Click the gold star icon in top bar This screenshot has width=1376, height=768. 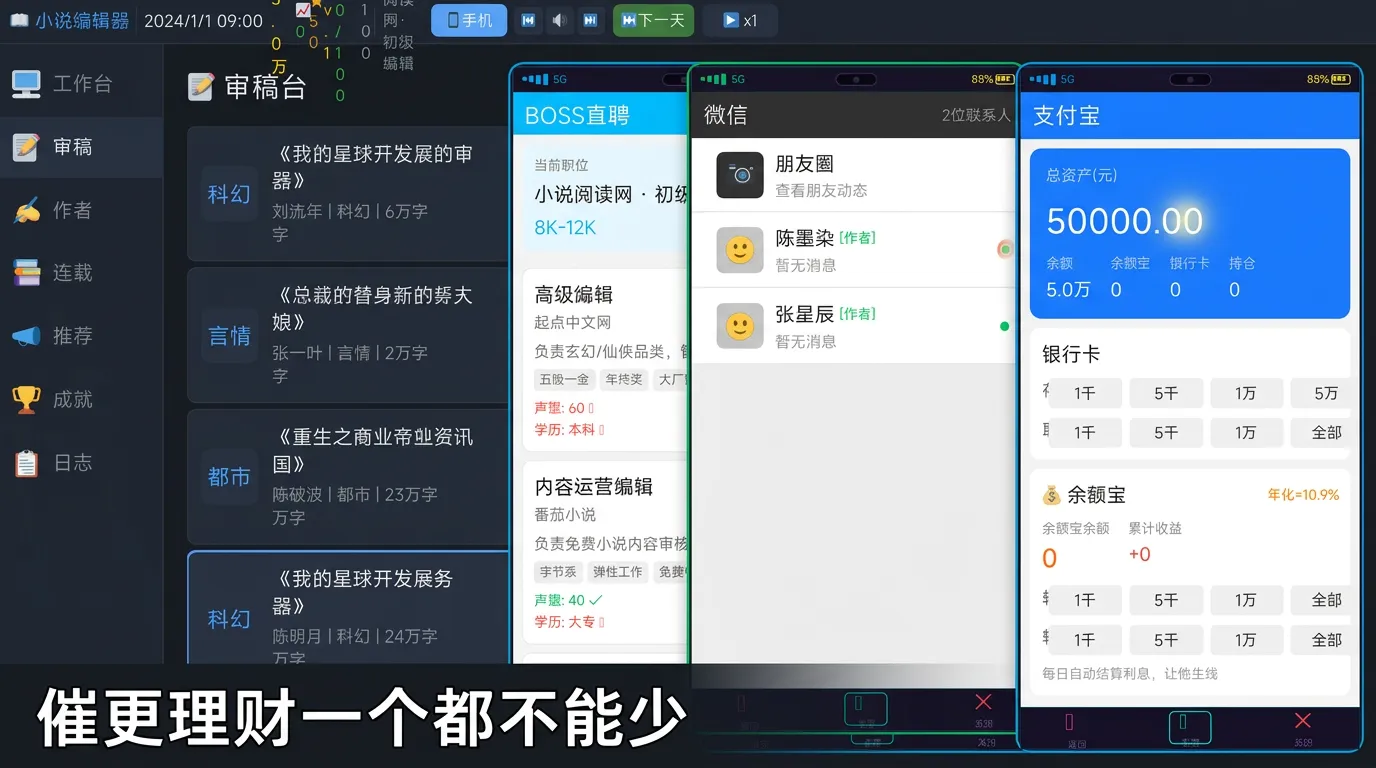(316, 3)
